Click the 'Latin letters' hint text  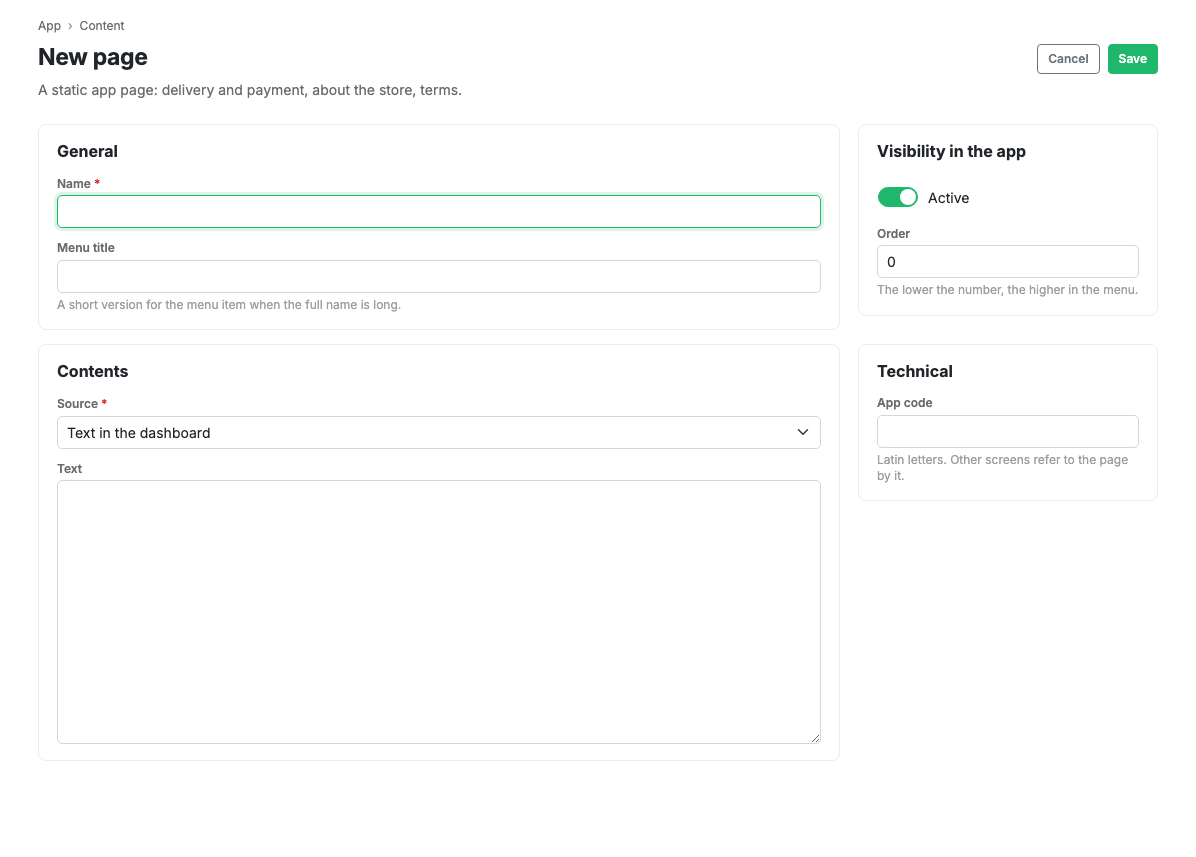click(1002, 467)
